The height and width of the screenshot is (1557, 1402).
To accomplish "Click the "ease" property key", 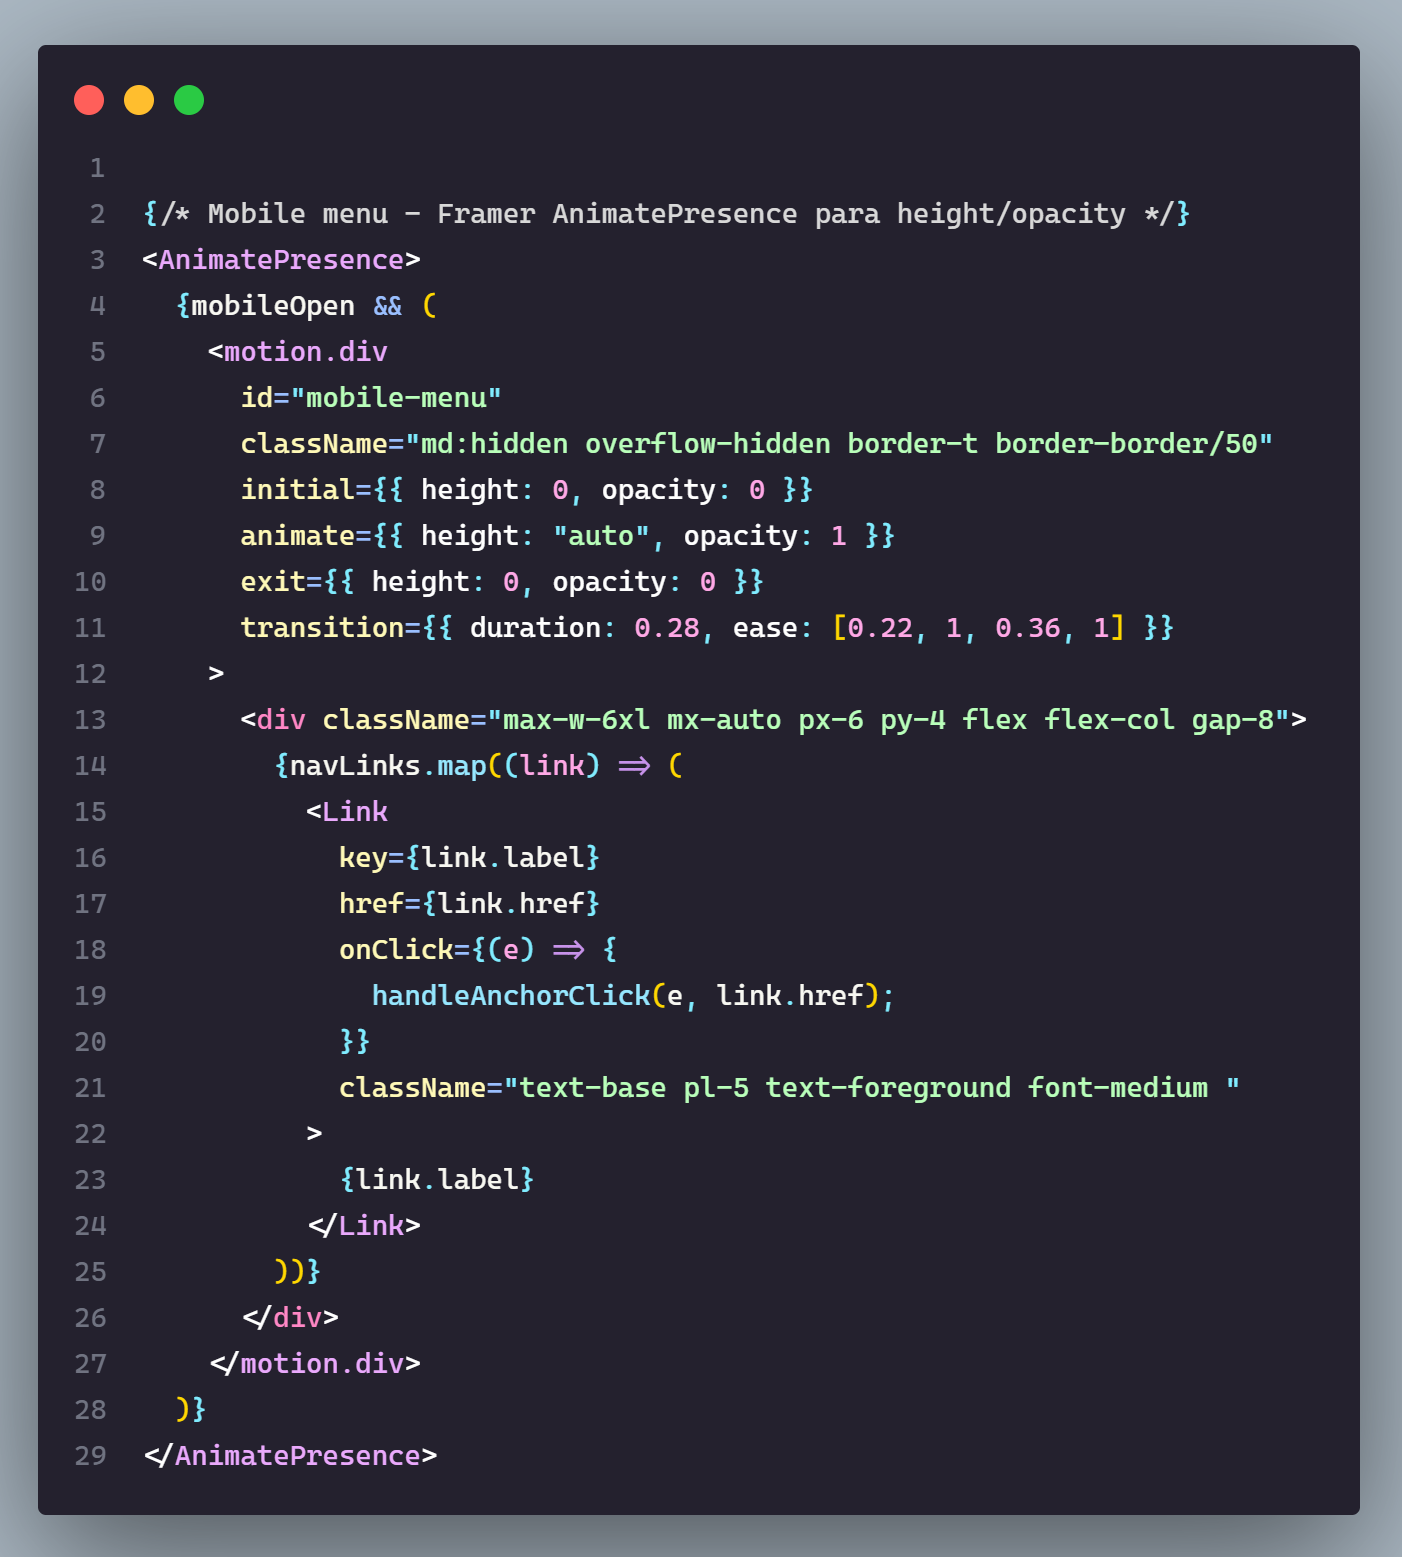I will 765,628.
